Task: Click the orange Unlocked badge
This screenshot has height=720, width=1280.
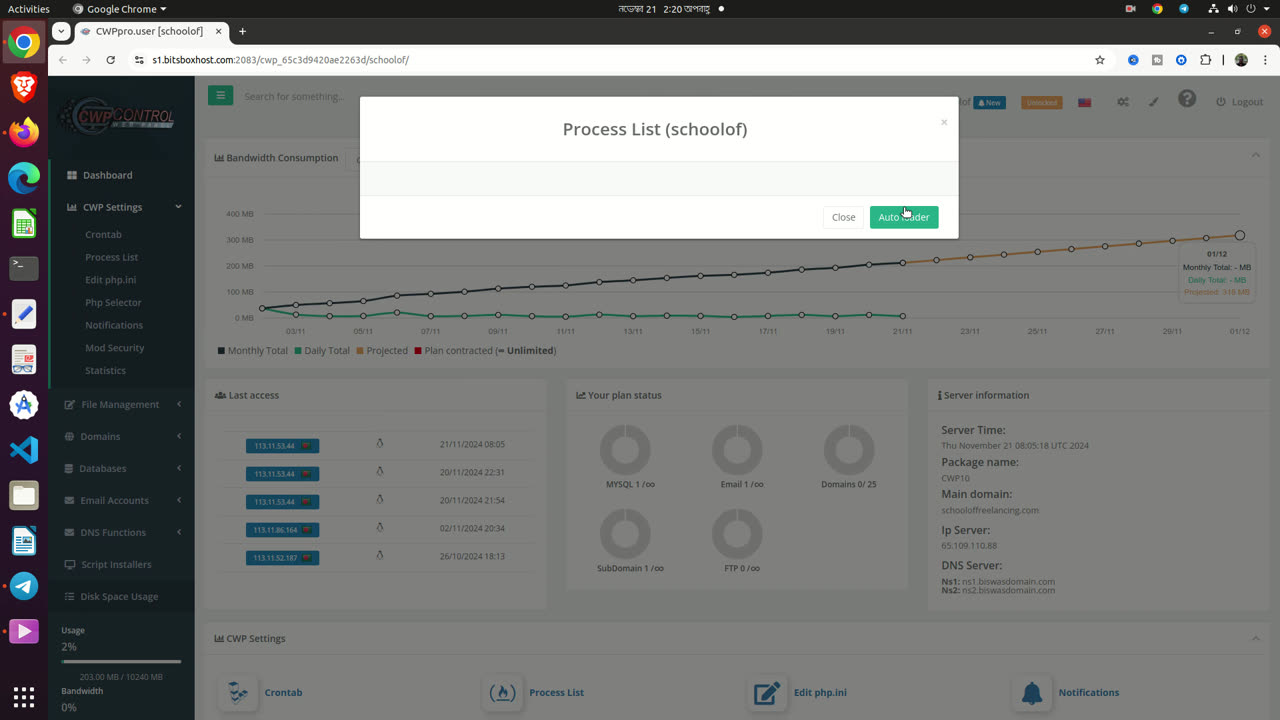Action: point(1041,102)
